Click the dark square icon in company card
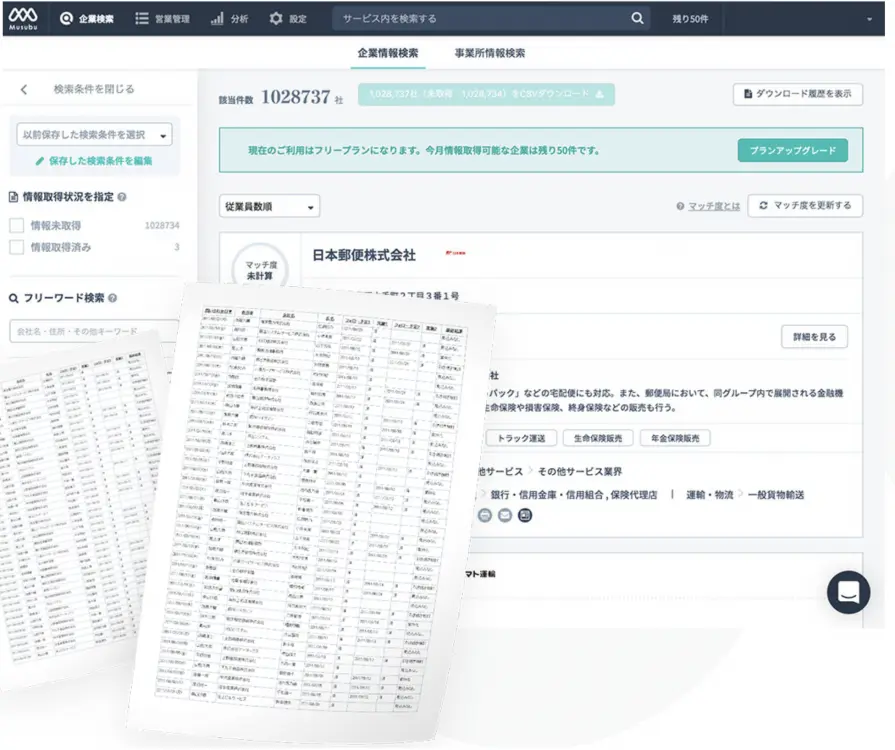This screenshot has width=895, height=750. pos(525,515)
